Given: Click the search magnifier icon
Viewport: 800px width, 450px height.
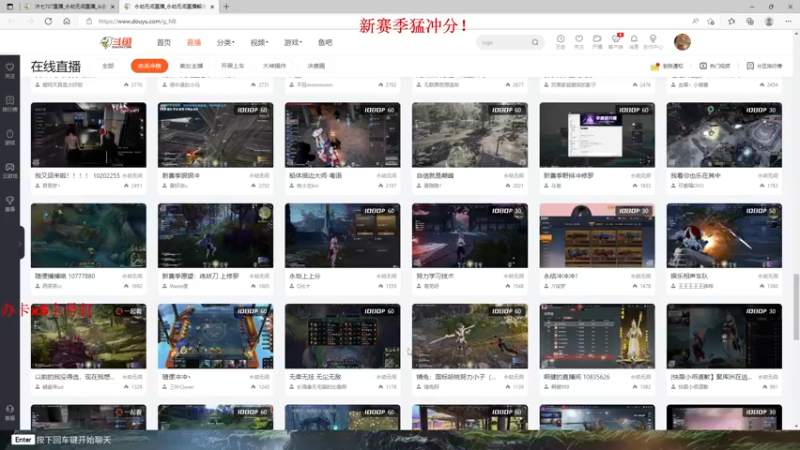Looking at the screenshot, I should 535,42.
